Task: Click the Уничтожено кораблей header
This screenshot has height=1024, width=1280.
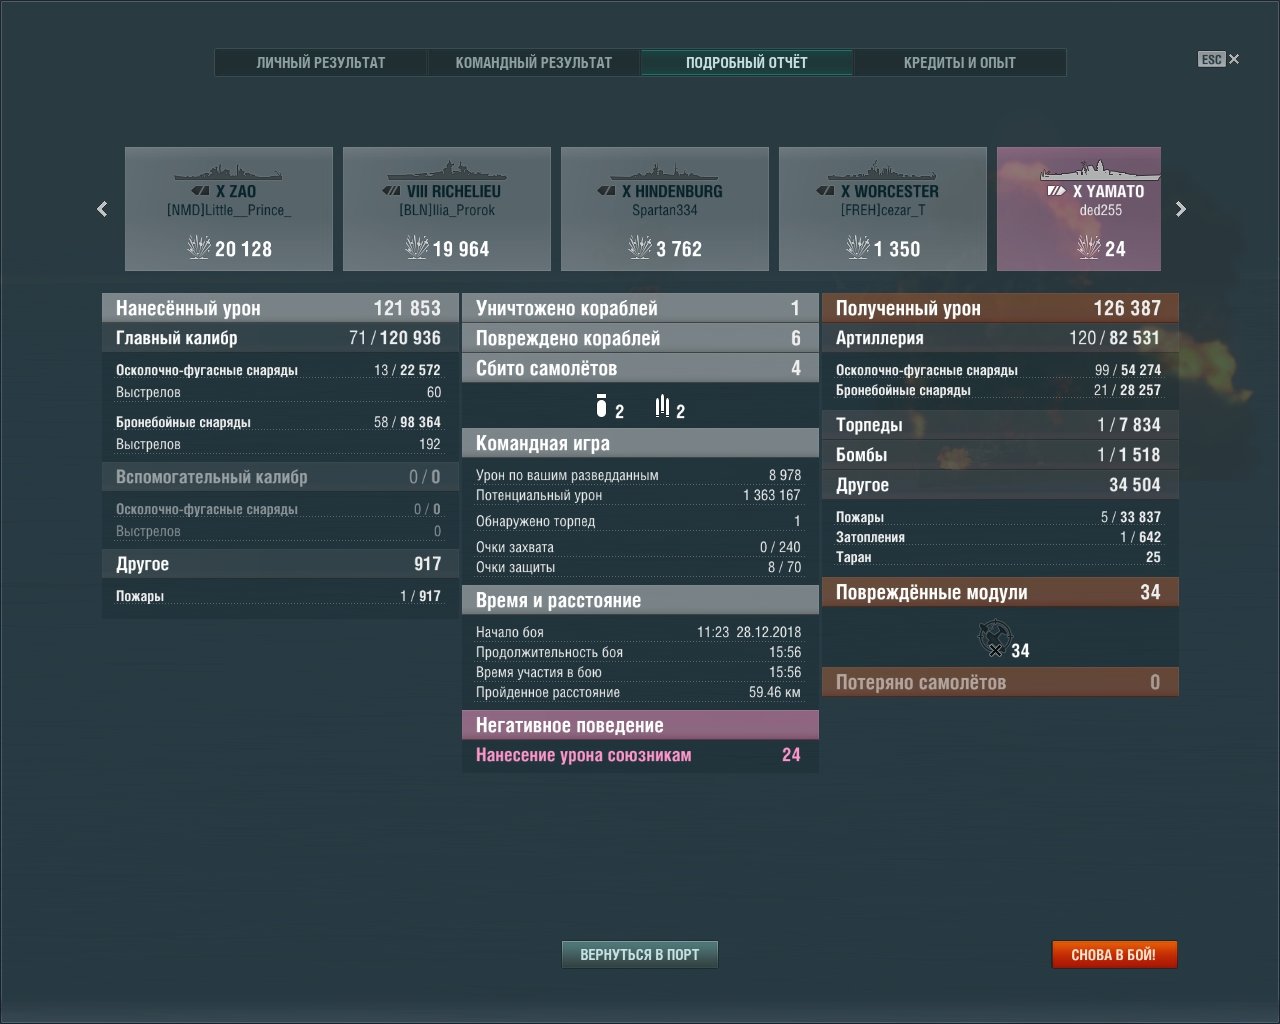Action: point(640,308)
